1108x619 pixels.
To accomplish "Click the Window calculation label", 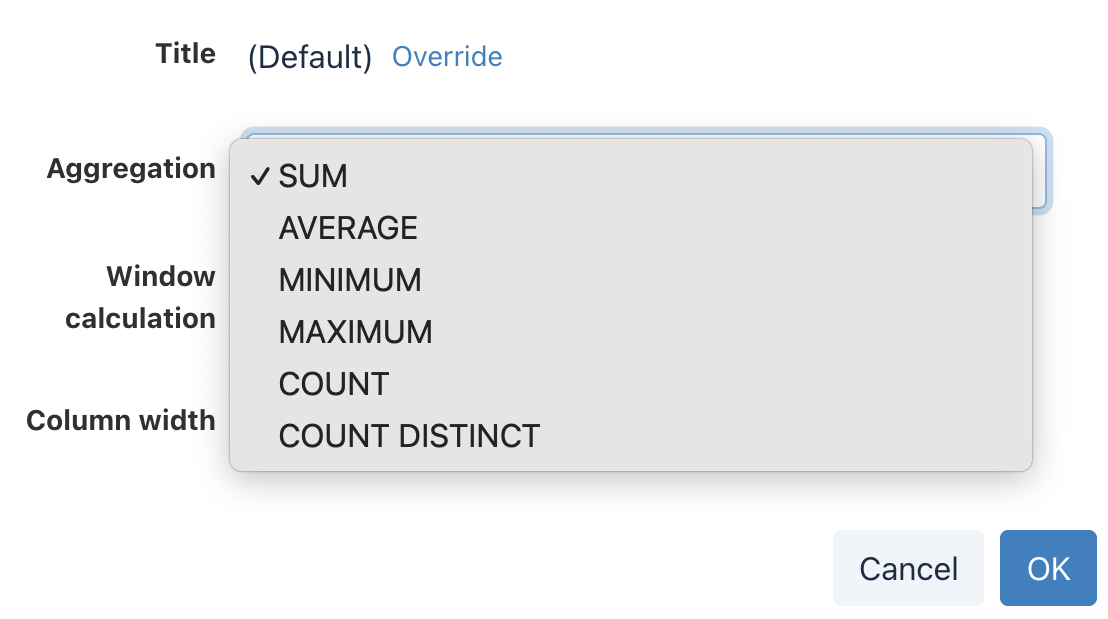I will point(141,297).
